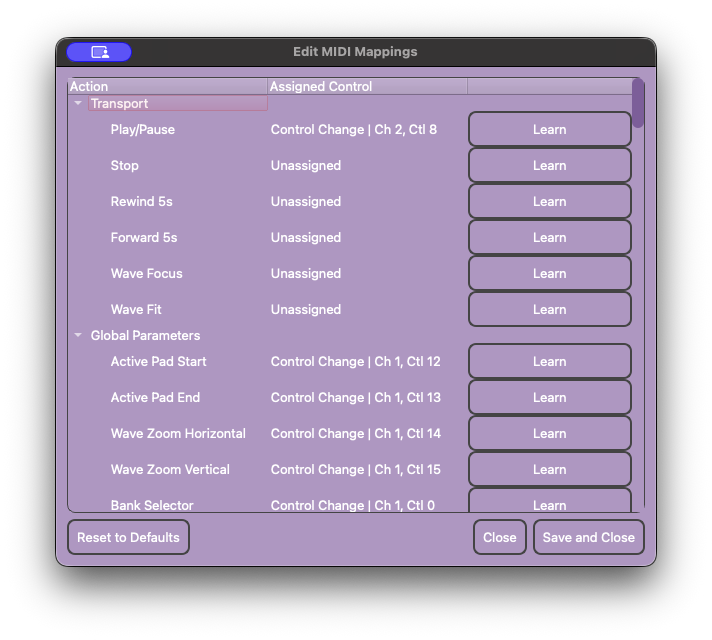
Task: Click the screen sharing icon in title bar
Action: pos(99,52)
